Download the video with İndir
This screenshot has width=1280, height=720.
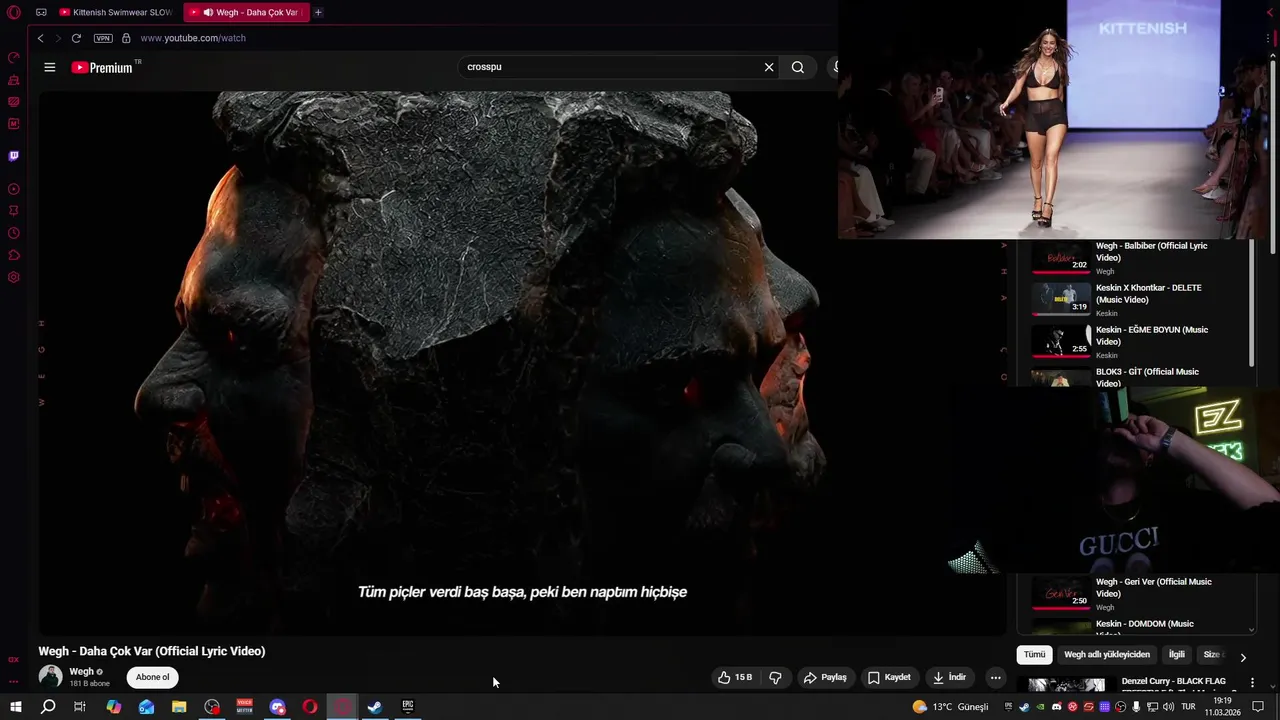pos(950,677)
